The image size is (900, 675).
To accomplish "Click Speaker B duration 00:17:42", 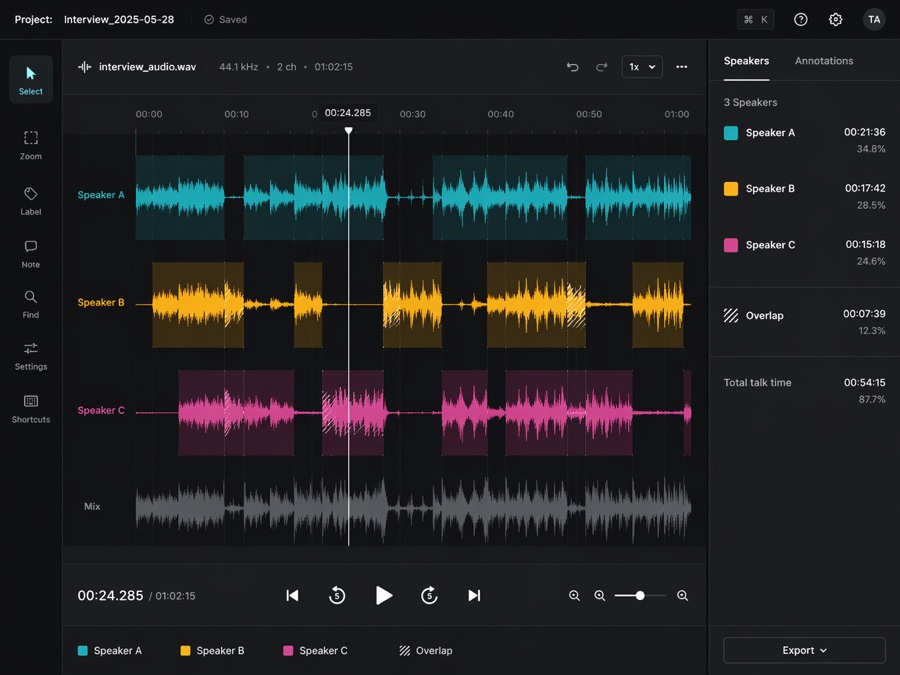I will coord(865,188).
